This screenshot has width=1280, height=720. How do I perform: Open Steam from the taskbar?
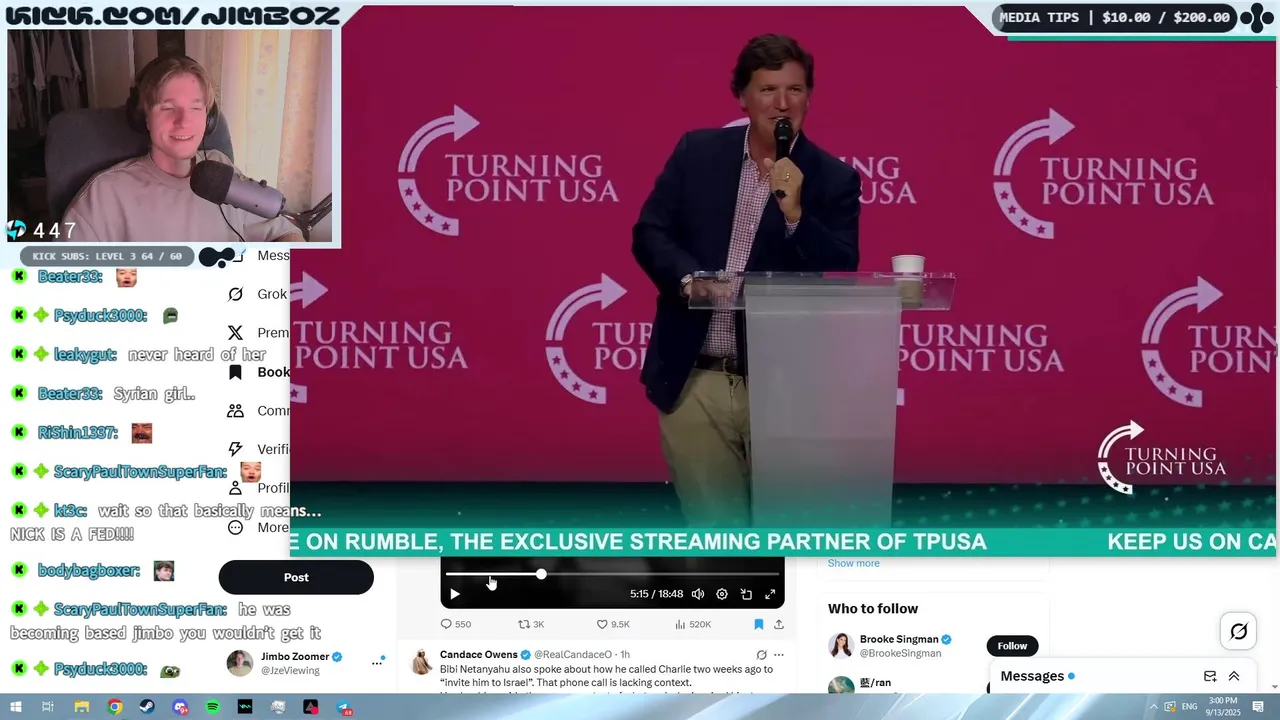click(147, 707)
